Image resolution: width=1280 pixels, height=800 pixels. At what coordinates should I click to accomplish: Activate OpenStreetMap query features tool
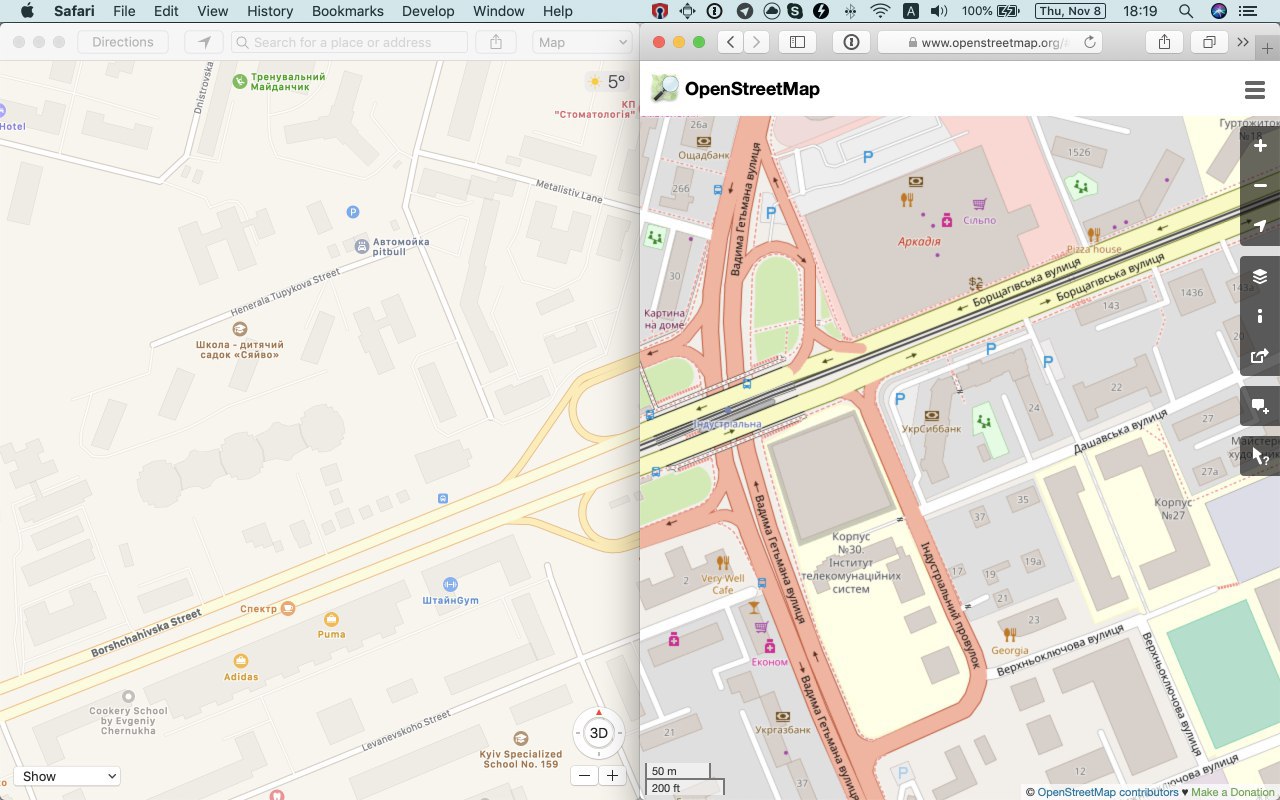pyautogui.click(x=1260, y=456)
